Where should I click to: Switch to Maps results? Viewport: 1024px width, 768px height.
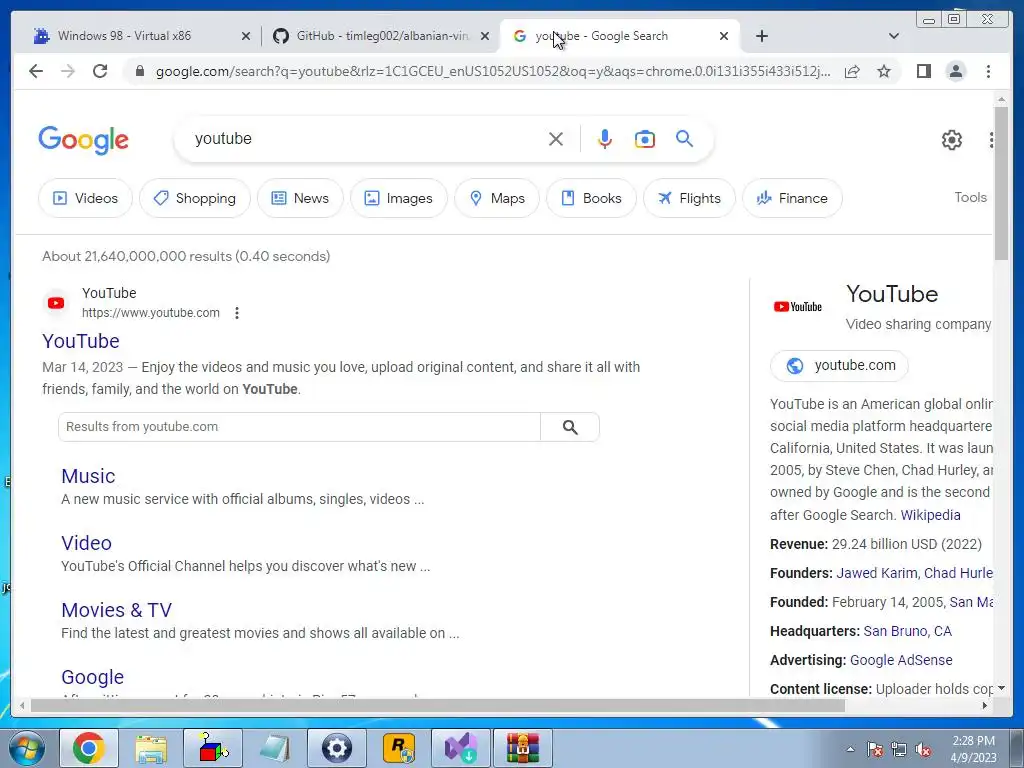[497, 198]
